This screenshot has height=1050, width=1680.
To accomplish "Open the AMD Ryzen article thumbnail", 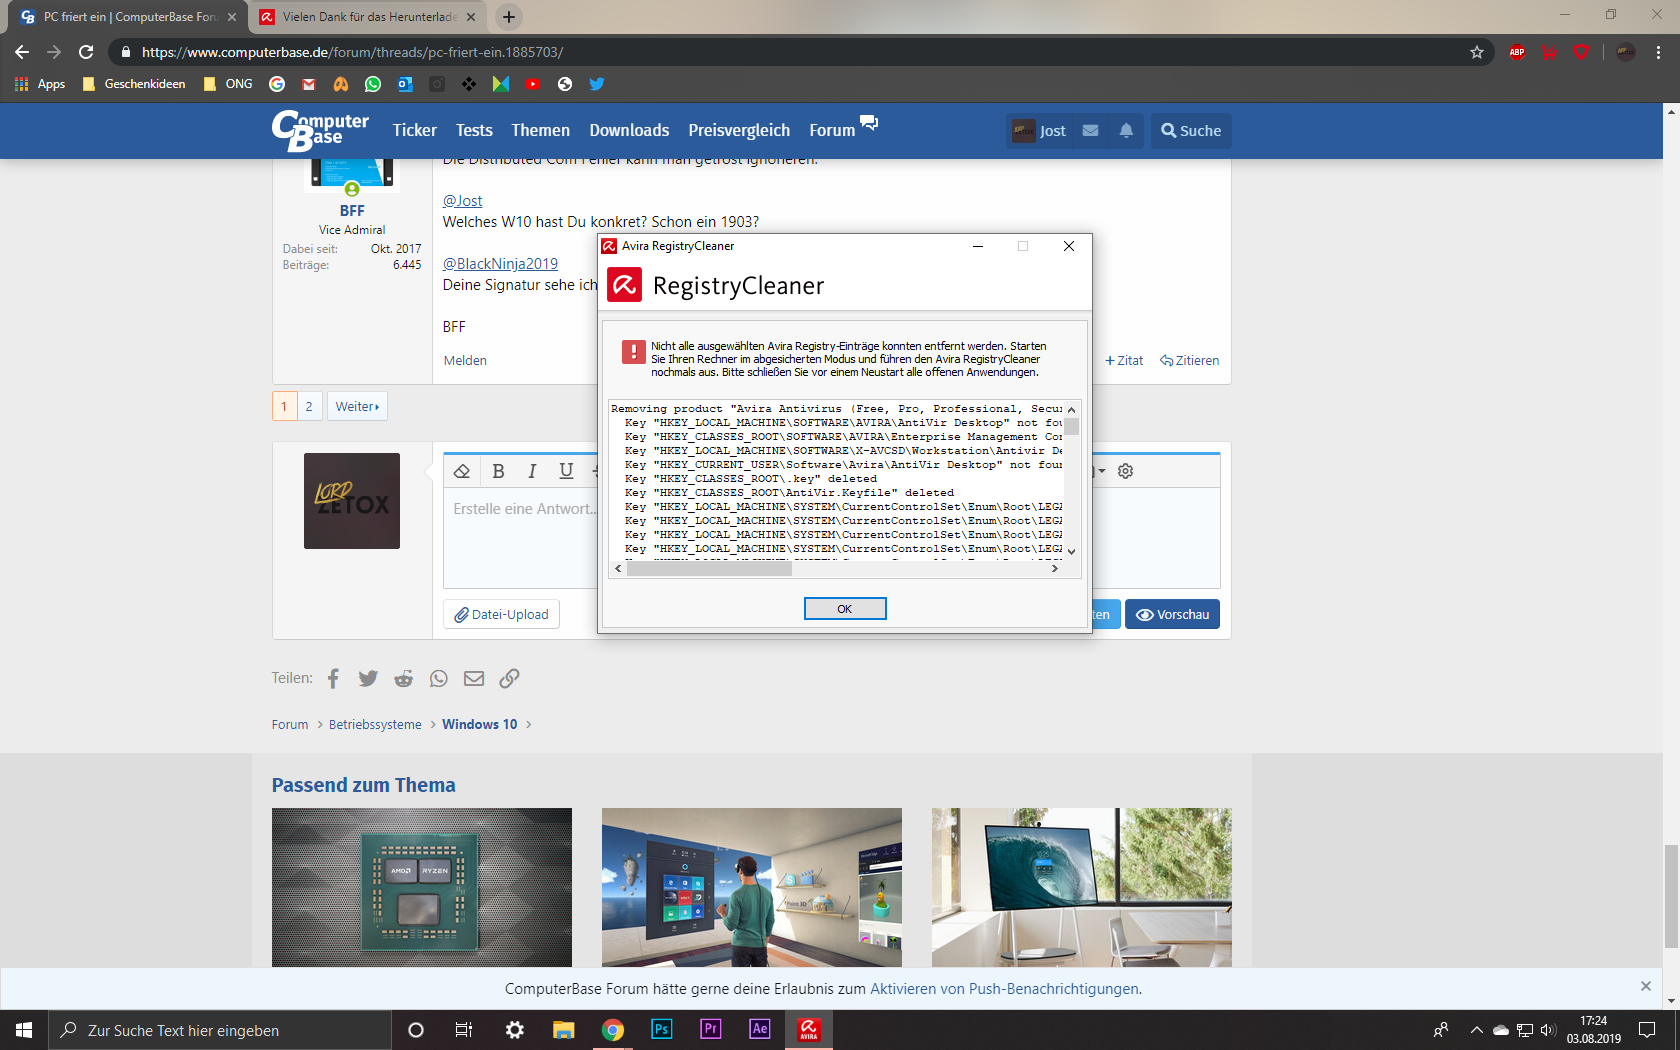I will pos(422,887).
